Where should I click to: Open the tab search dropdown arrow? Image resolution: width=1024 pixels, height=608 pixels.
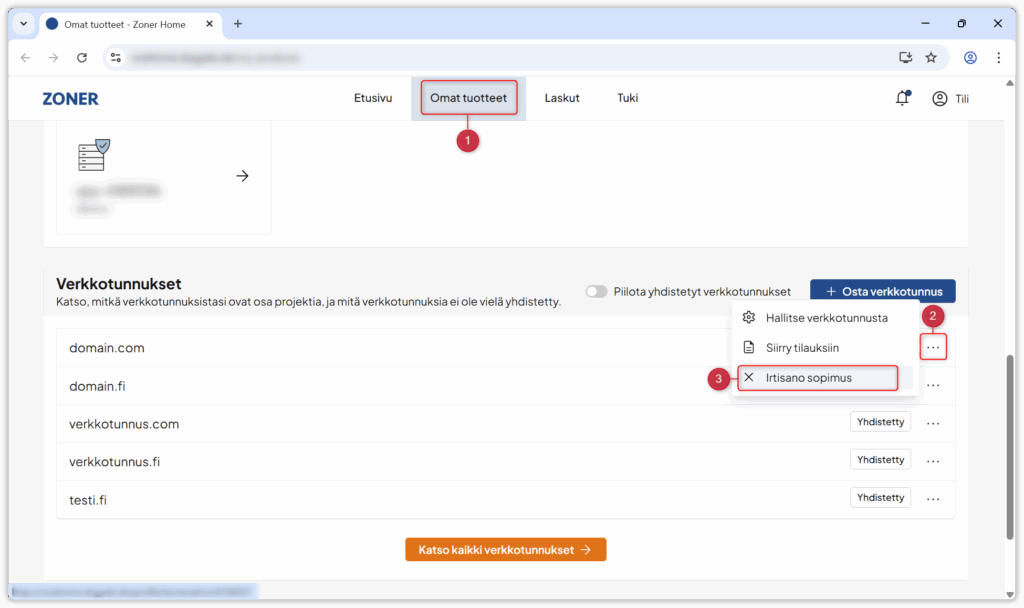click(24, 24)
